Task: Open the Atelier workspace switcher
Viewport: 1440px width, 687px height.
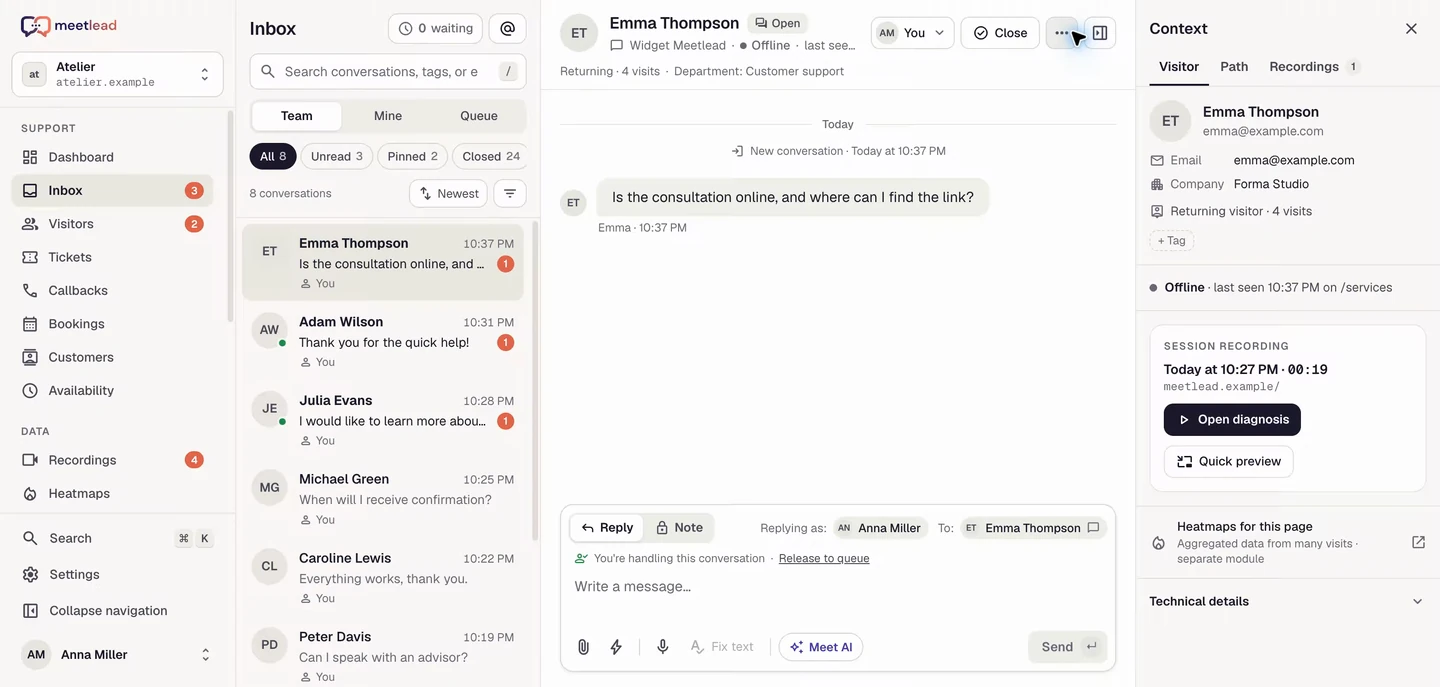Action: [x=118, y=74]
